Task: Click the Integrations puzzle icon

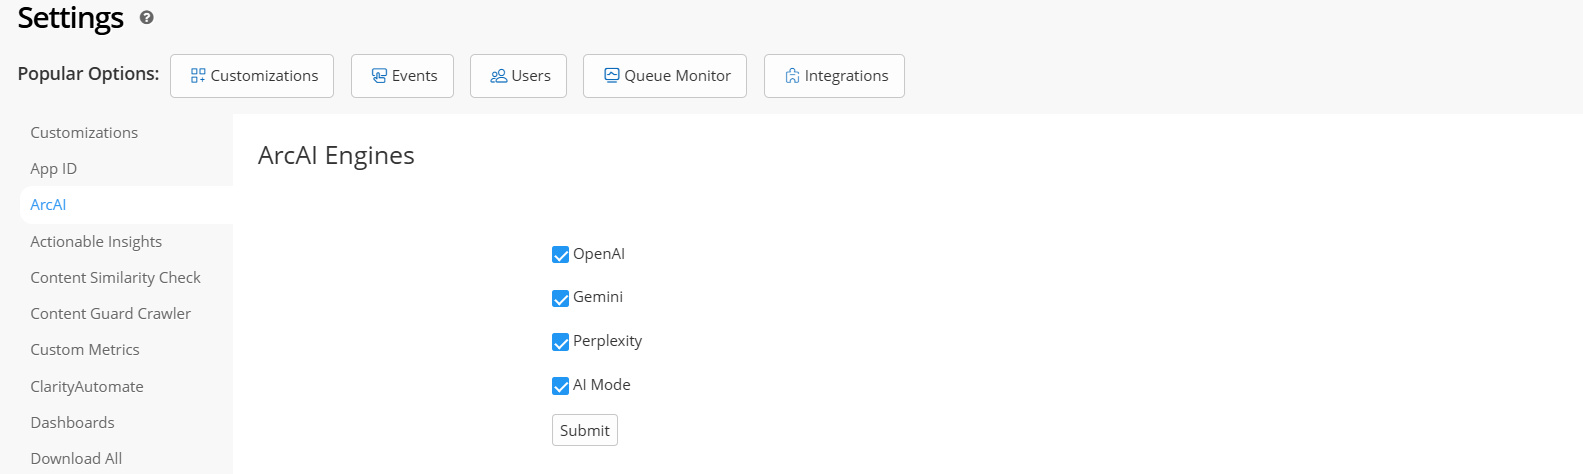Action: [792, 76]
